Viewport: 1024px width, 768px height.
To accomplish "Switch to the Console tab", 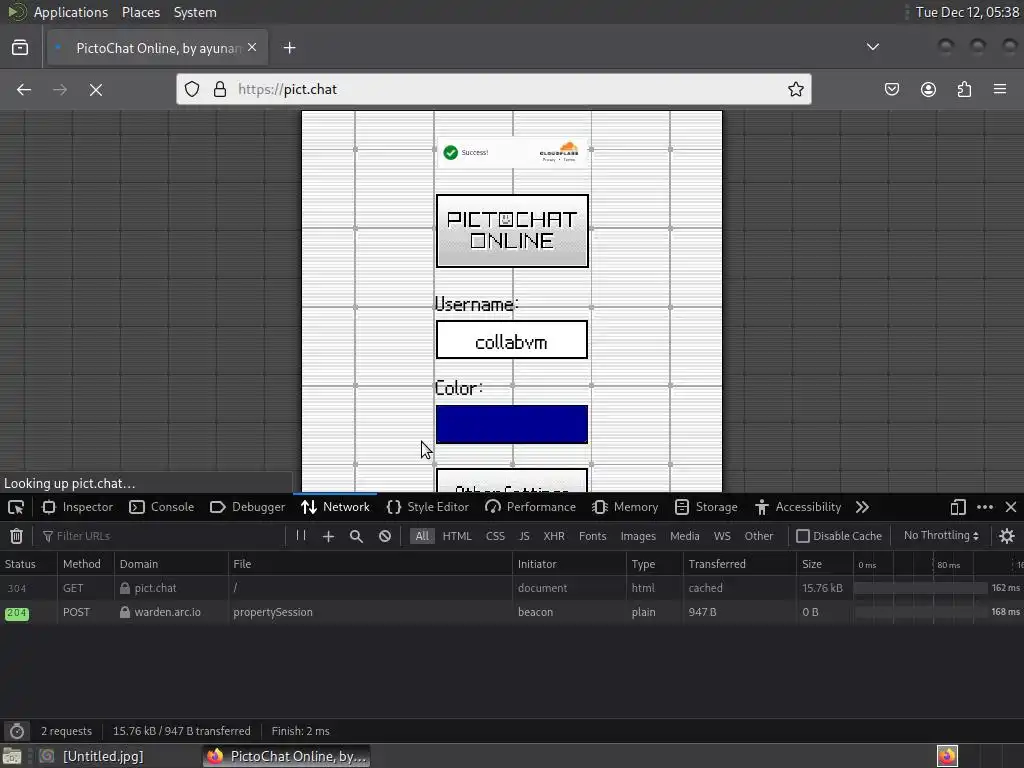I will pos(161,507).
